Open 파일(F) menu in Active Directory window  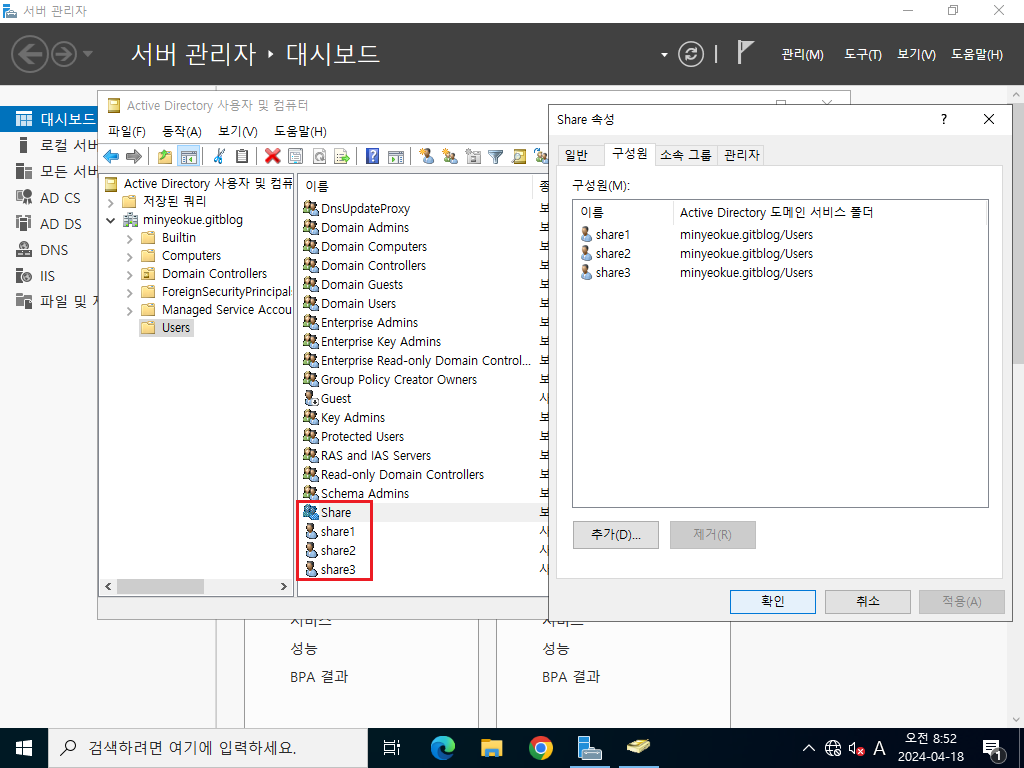point(127,131)
